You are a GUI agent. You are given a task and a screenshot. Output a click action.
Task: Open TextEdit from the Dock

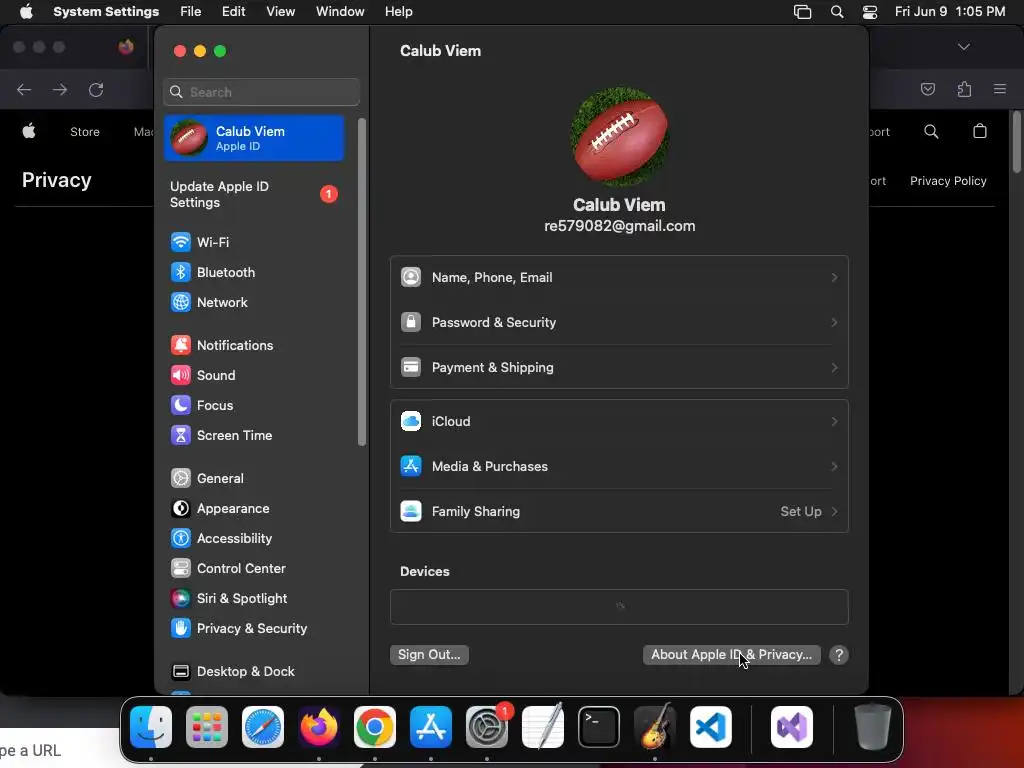tap(543, 727)
